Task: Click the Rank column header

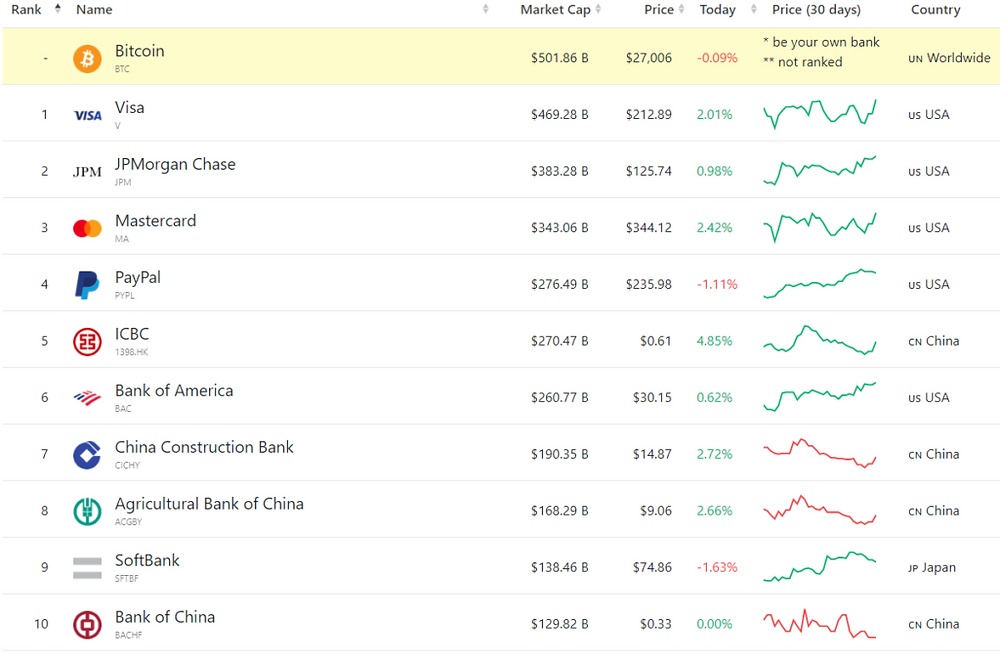Action: [26, 10]
